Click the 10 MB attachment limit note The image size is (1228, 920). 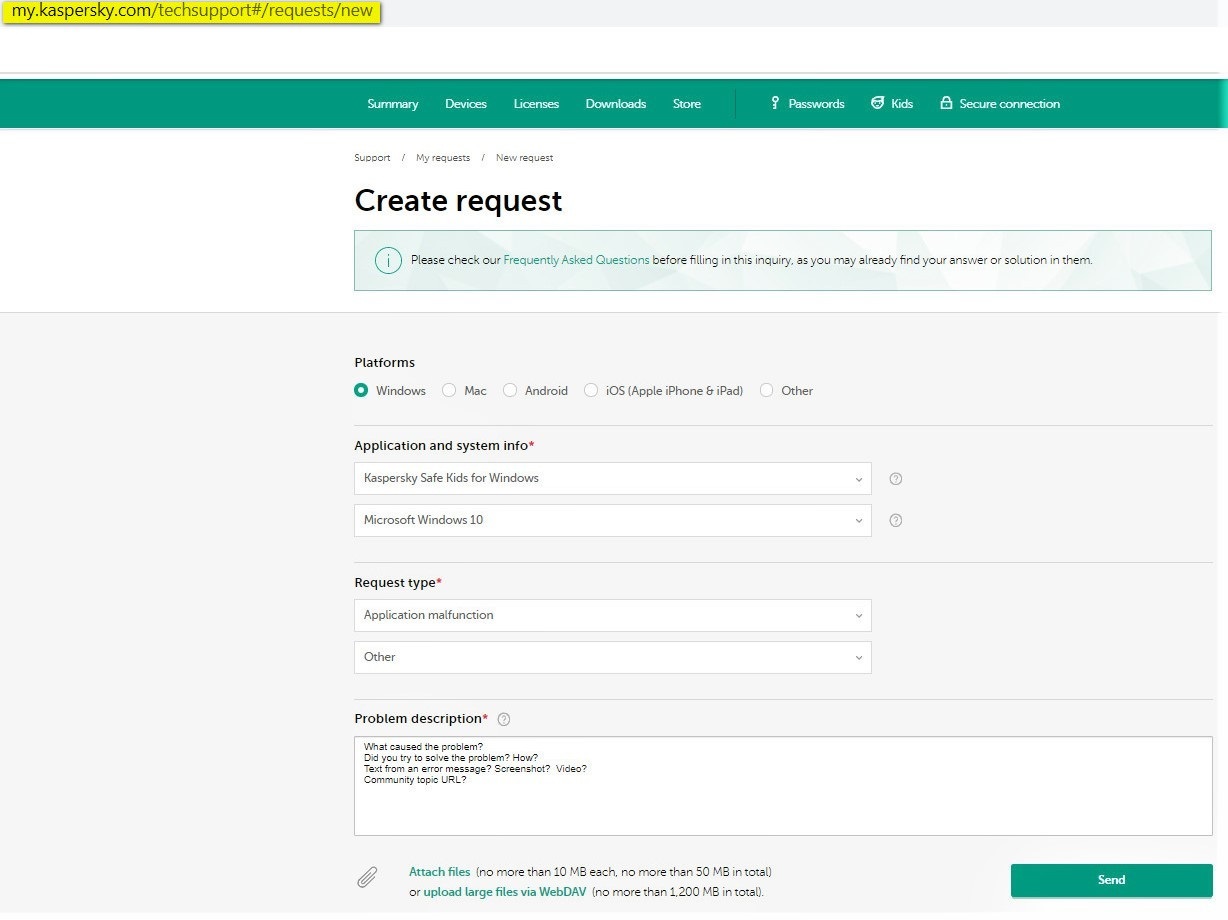tap(623, 872)
